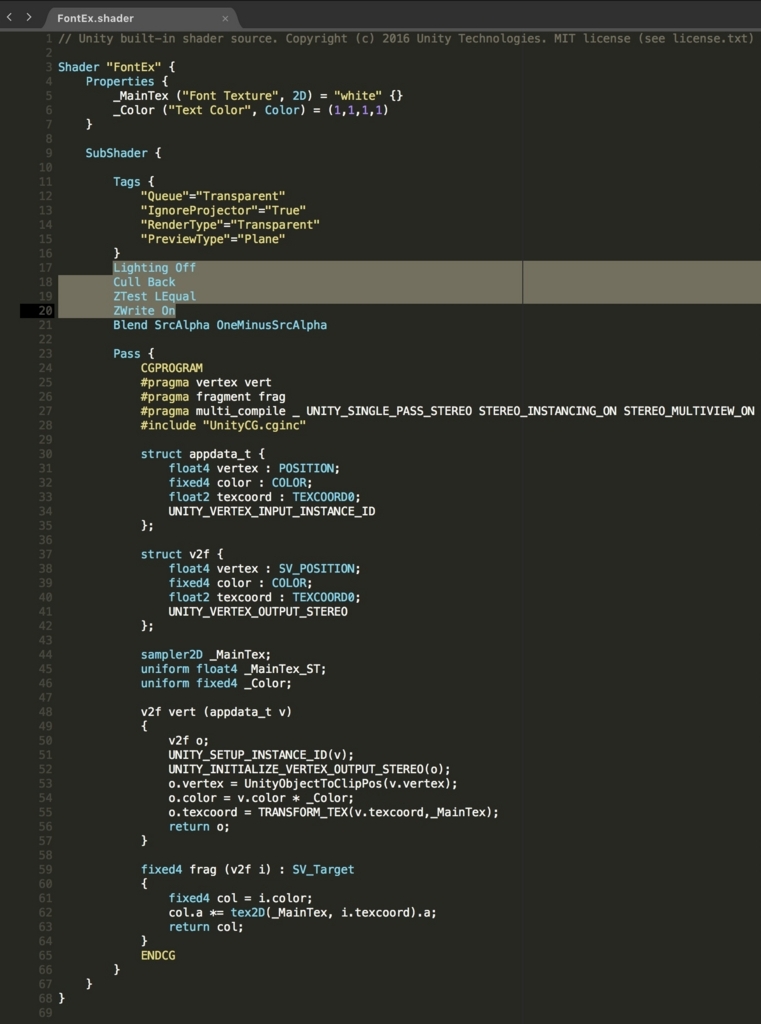
Task: Click 'CGPROGRAM' on line 24
Action: click(x=172, y=368)
